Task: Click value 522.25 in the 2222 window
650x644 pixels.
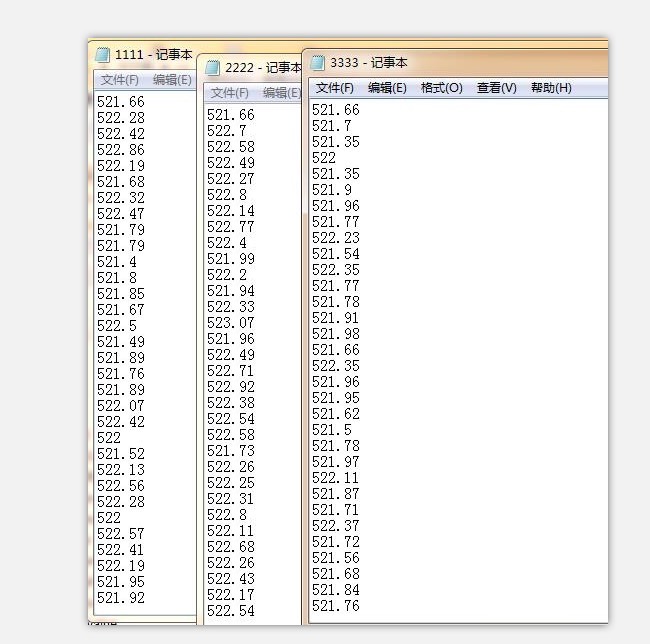Action: 230,483
